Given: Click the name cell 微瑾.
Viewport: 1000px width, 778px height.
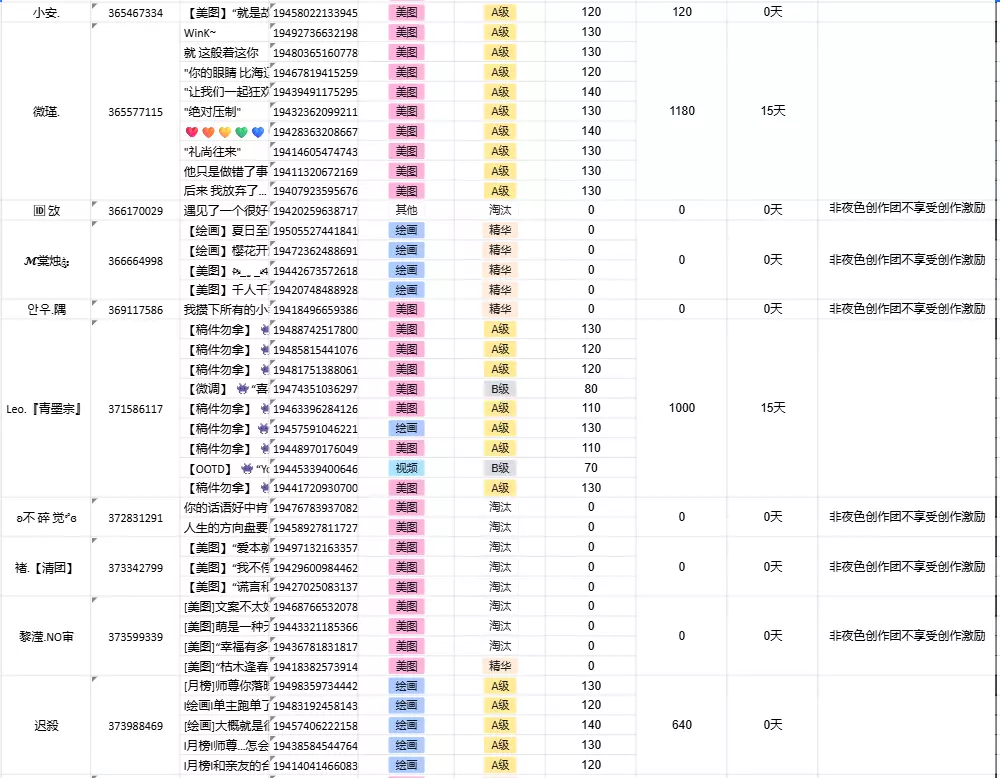Looking at the screenshot, I should coord(46,112).
